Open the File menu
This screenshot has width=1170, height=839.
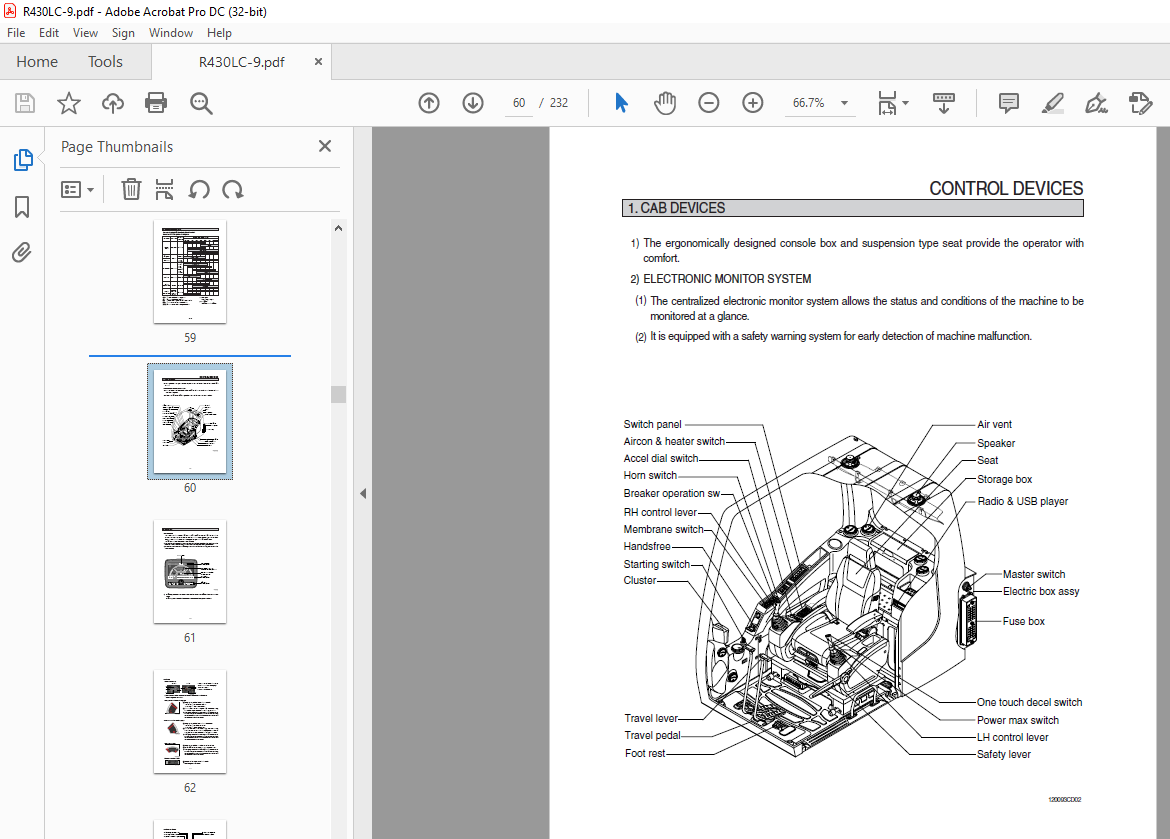click(16, 33)
